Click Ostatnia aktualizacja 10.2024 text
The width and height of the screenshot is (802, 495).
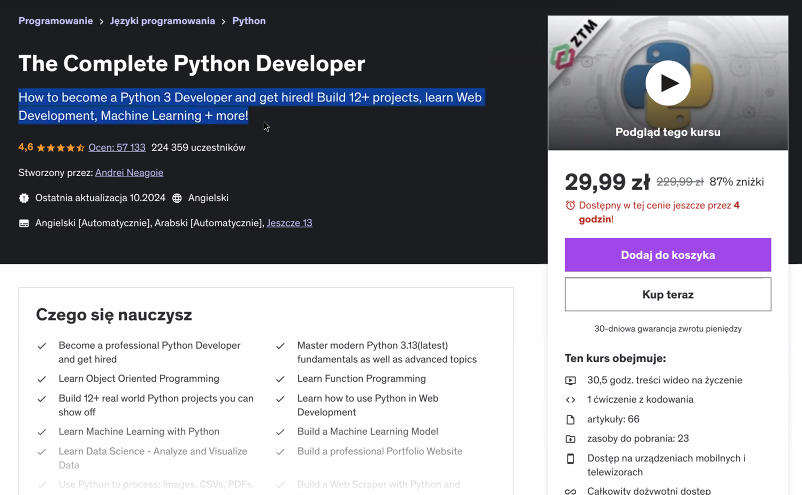click(100, 198)
